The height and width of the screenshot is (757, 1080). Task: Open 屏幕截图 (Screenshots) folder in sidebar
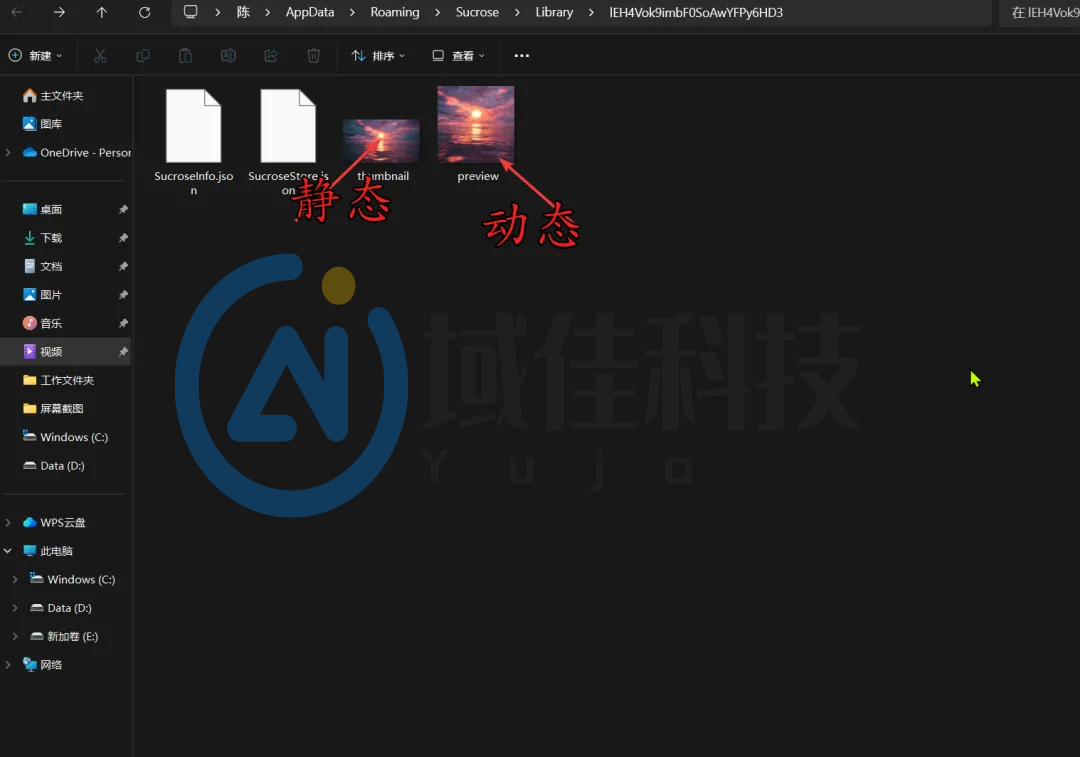(53, 408)
